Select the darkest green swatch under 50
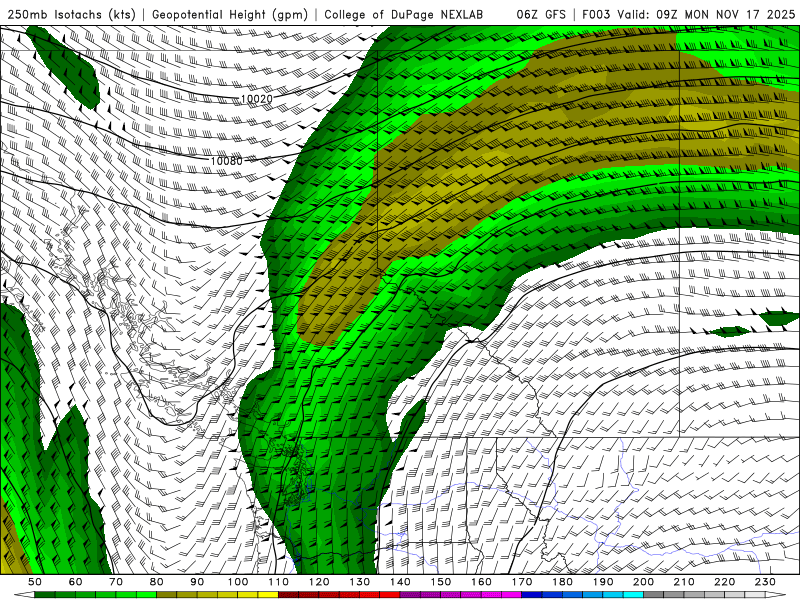The width and height of the screenshot is (800, 600). click(x=45, y=595)
